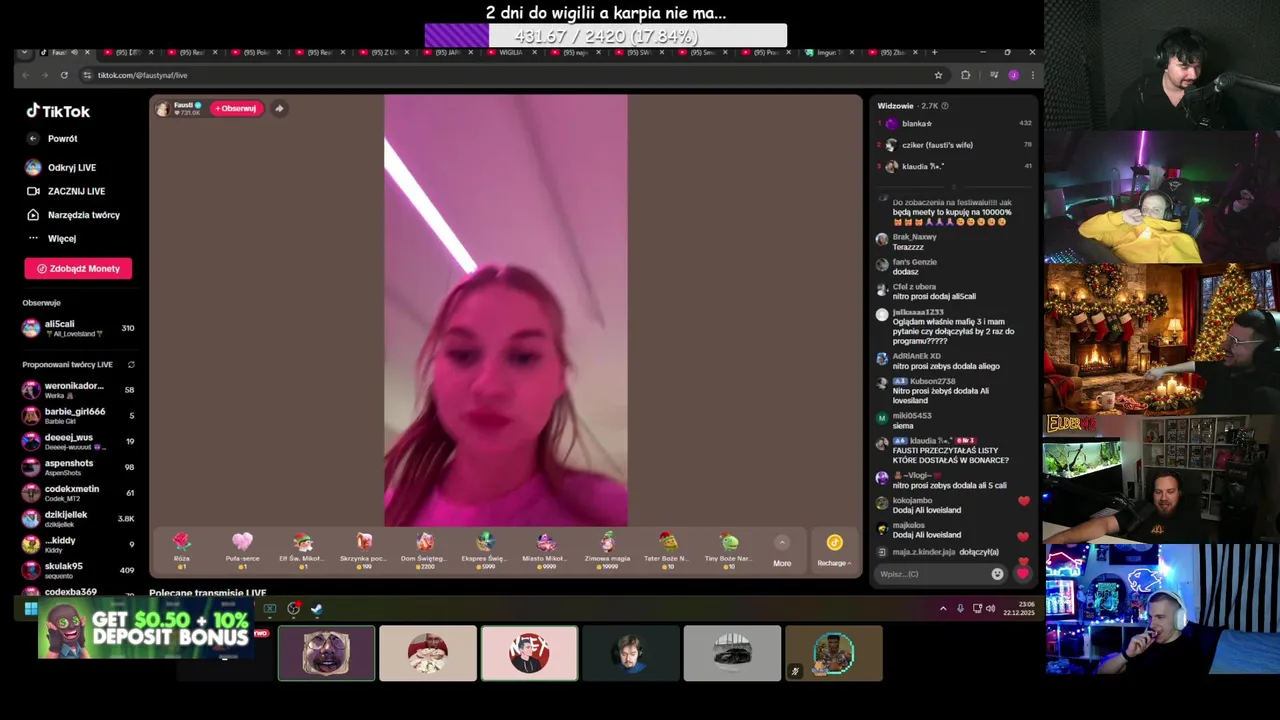The height and width of the screenshot is (720, 1280).
Task: Bookmark the page with the star icon
Action: tap(938, 75)
